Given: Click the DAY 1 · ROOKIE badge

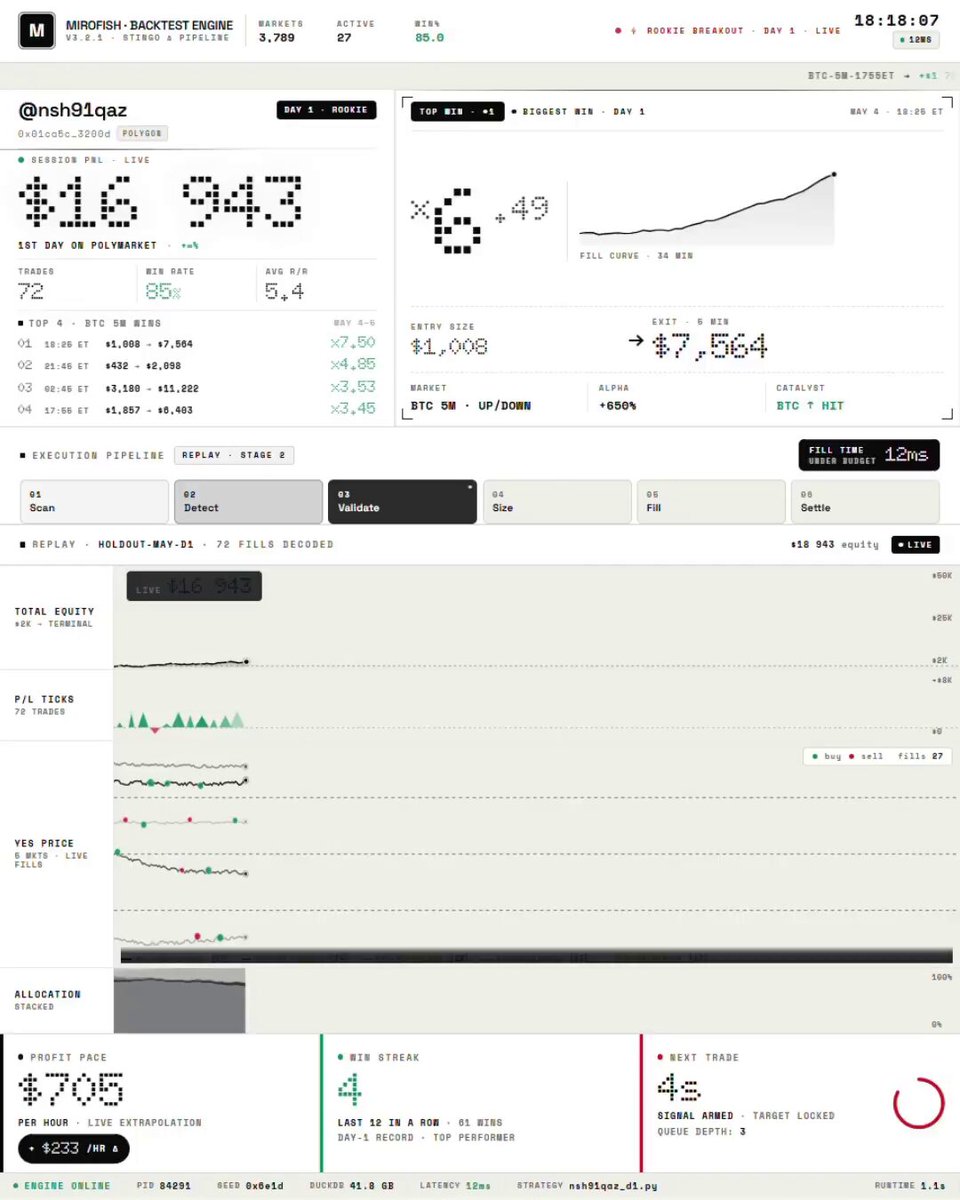Looking at the screenshot, I should (x=326, y=109).
